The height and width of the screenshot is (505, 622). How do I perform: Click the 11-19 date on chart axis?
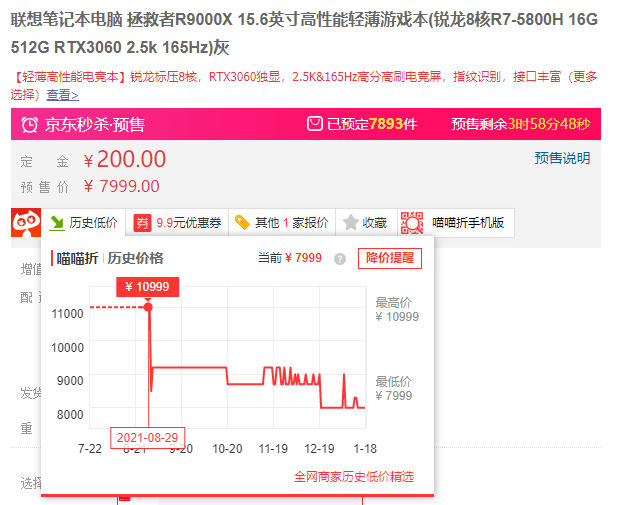tap(273, 449)
